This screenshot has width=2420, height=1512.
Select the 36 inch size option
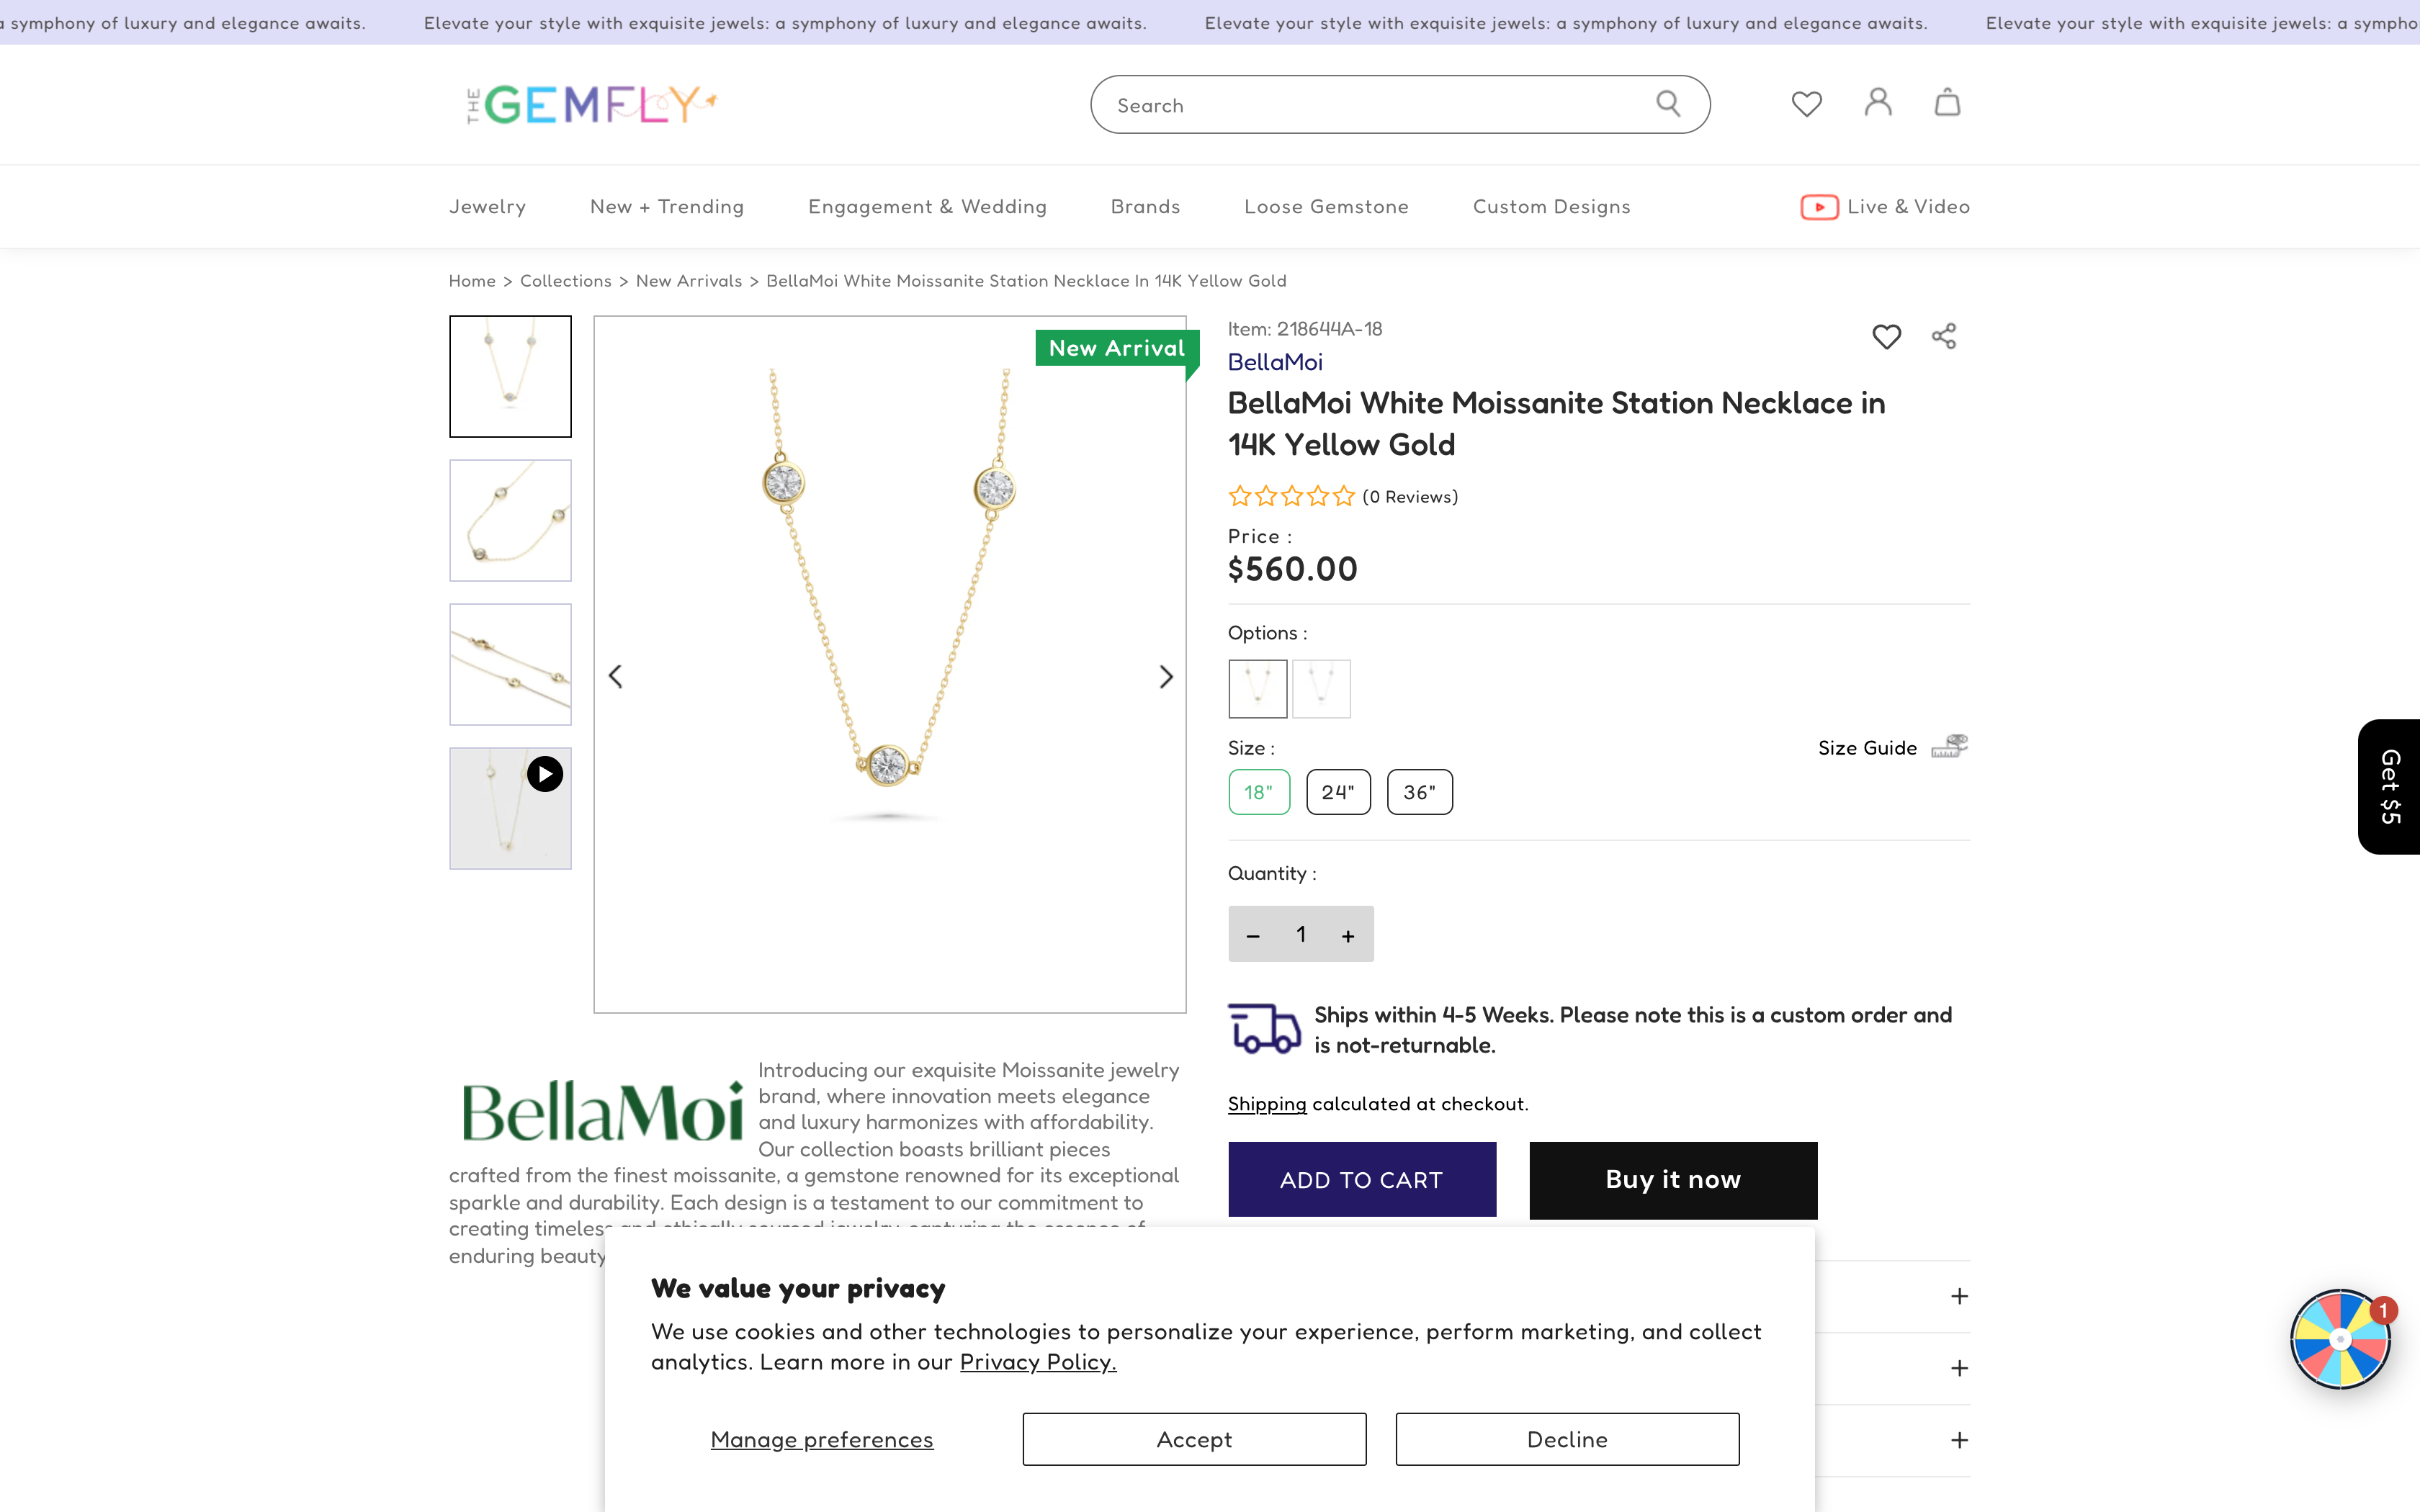coord(1419,791)
